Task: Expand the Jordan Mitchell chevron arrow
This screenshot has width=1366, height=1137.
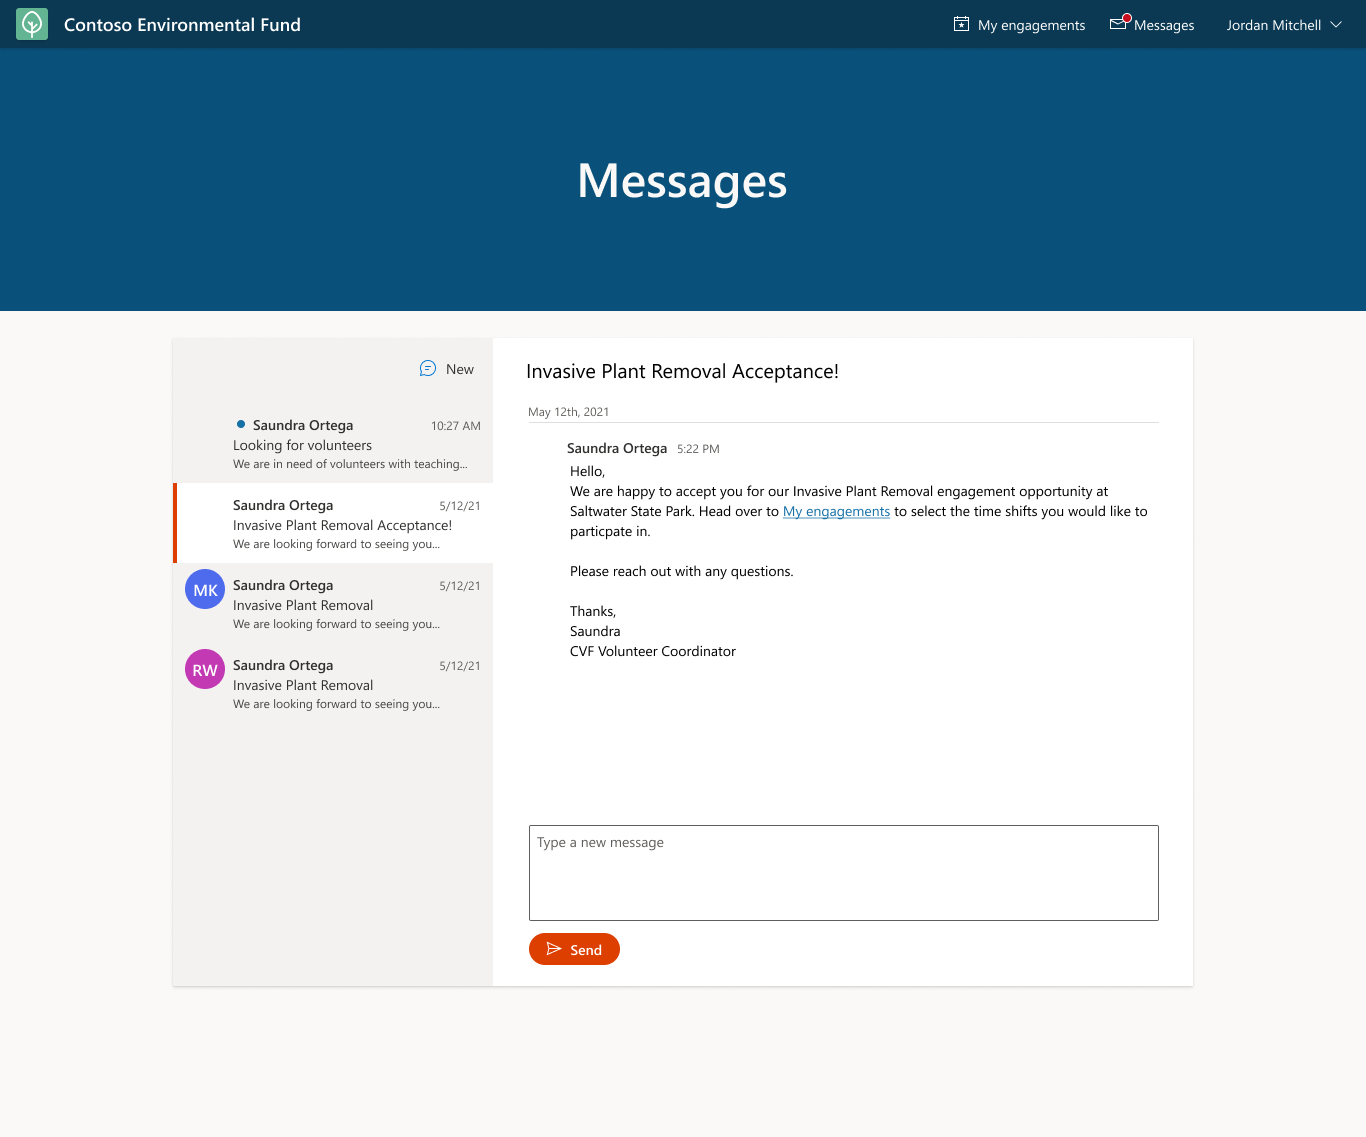Action: [1336, 25]
